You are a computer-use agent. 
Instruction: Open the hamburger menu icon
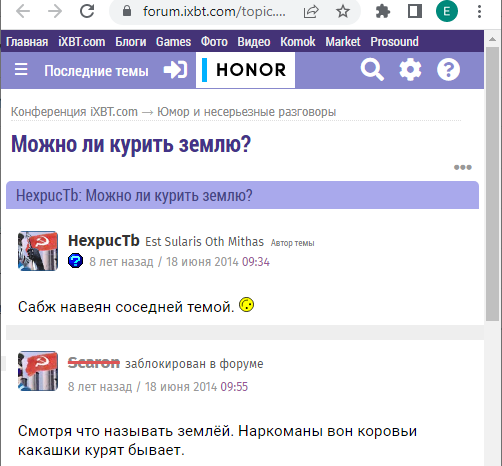(21, 70)
